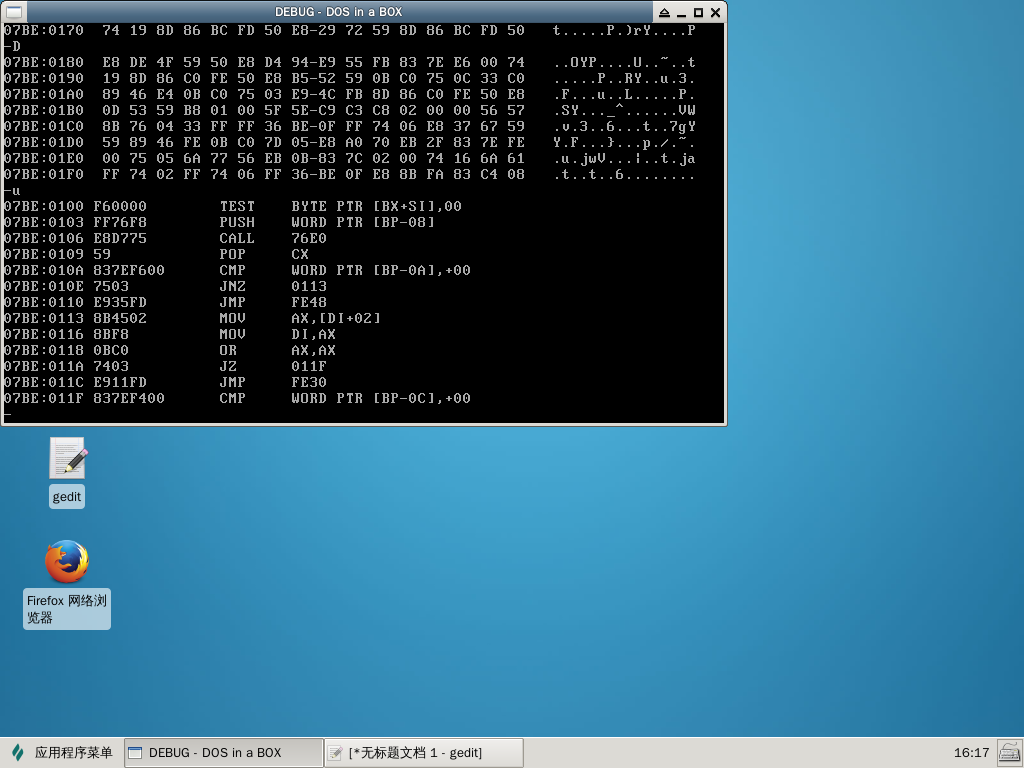
Task: Open the gedit desktop icon
Action: coord(68,458)
